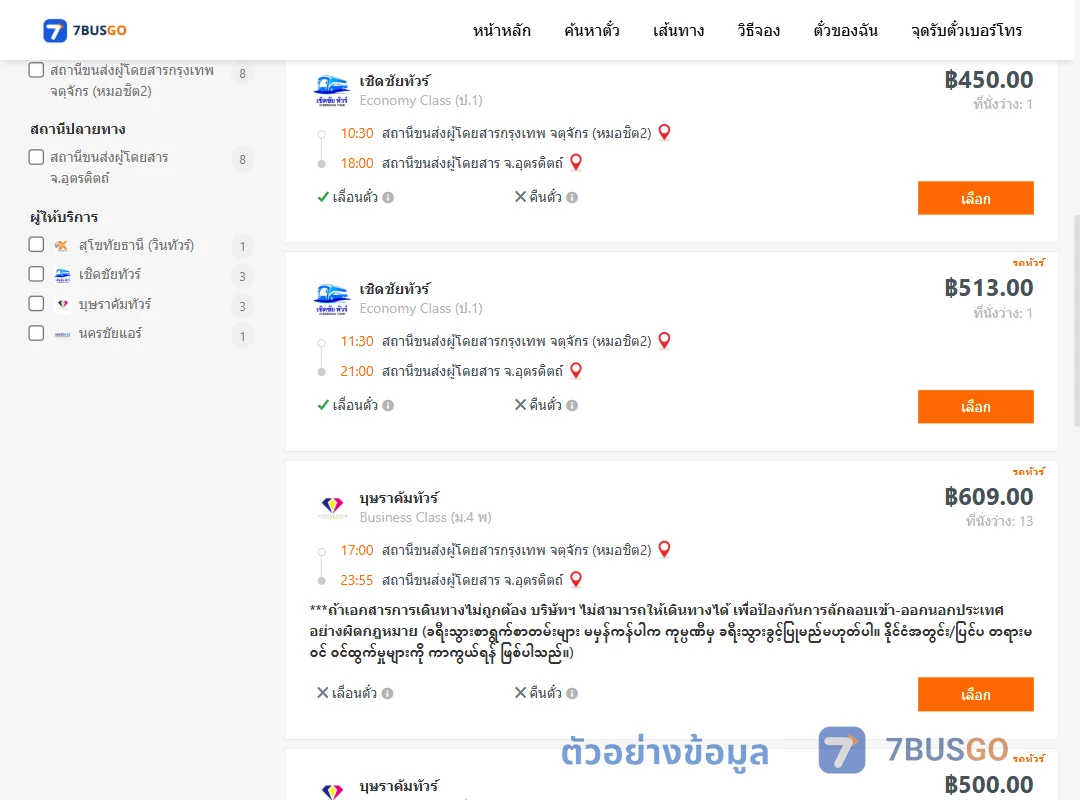Open map pin for 18:00 arrival station
The width and height of the screenshot is (1080, 800).
click(x=577, y=162)
